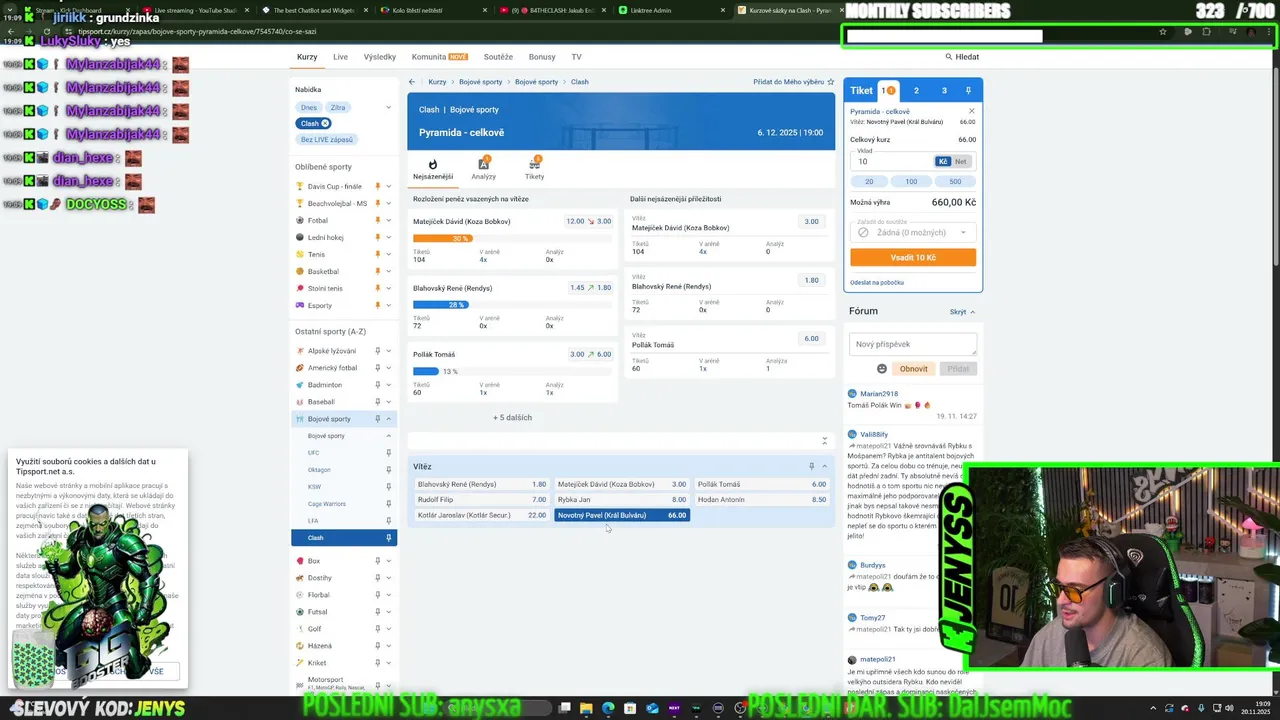1280x720 pixels.
Task: Unpin Tenis from favorite sports
Action: click(377, 254)
